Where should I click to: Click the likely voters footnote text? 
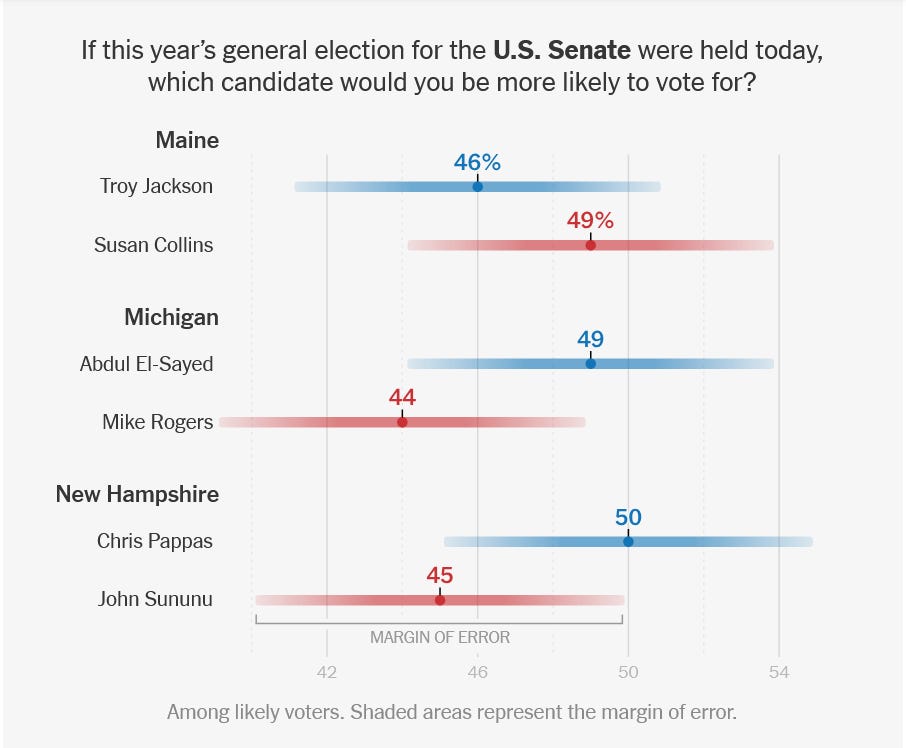click(452, 712)
